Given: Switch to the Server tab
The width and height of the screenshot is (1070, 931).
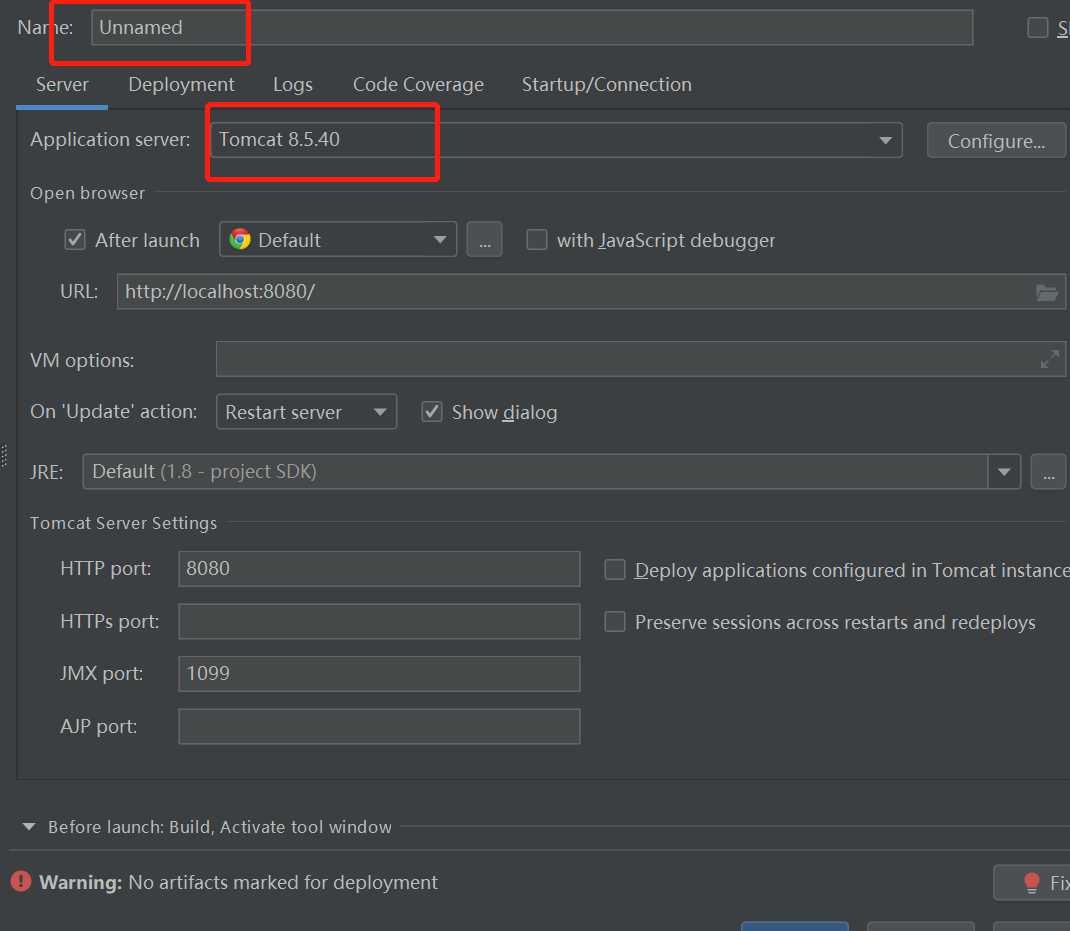Looking at the screenshot, I should coord(62,85).
